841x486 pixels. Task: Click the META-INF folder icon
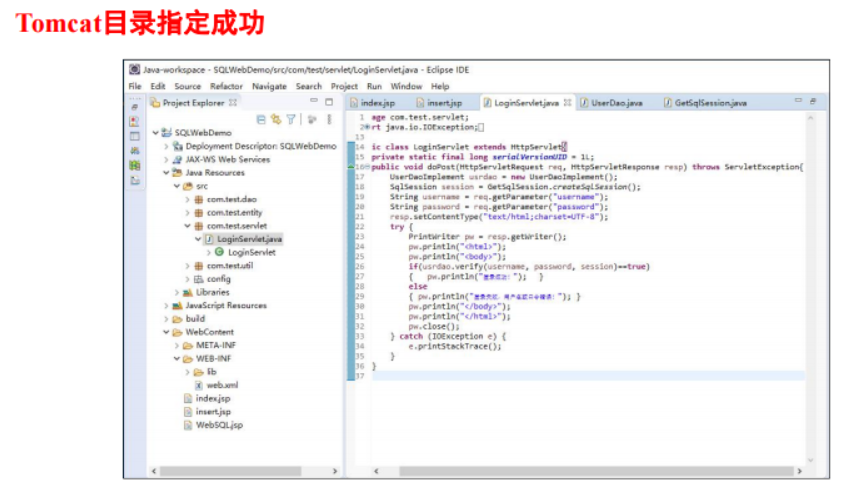pyautogui.click(x=188, y=345)
